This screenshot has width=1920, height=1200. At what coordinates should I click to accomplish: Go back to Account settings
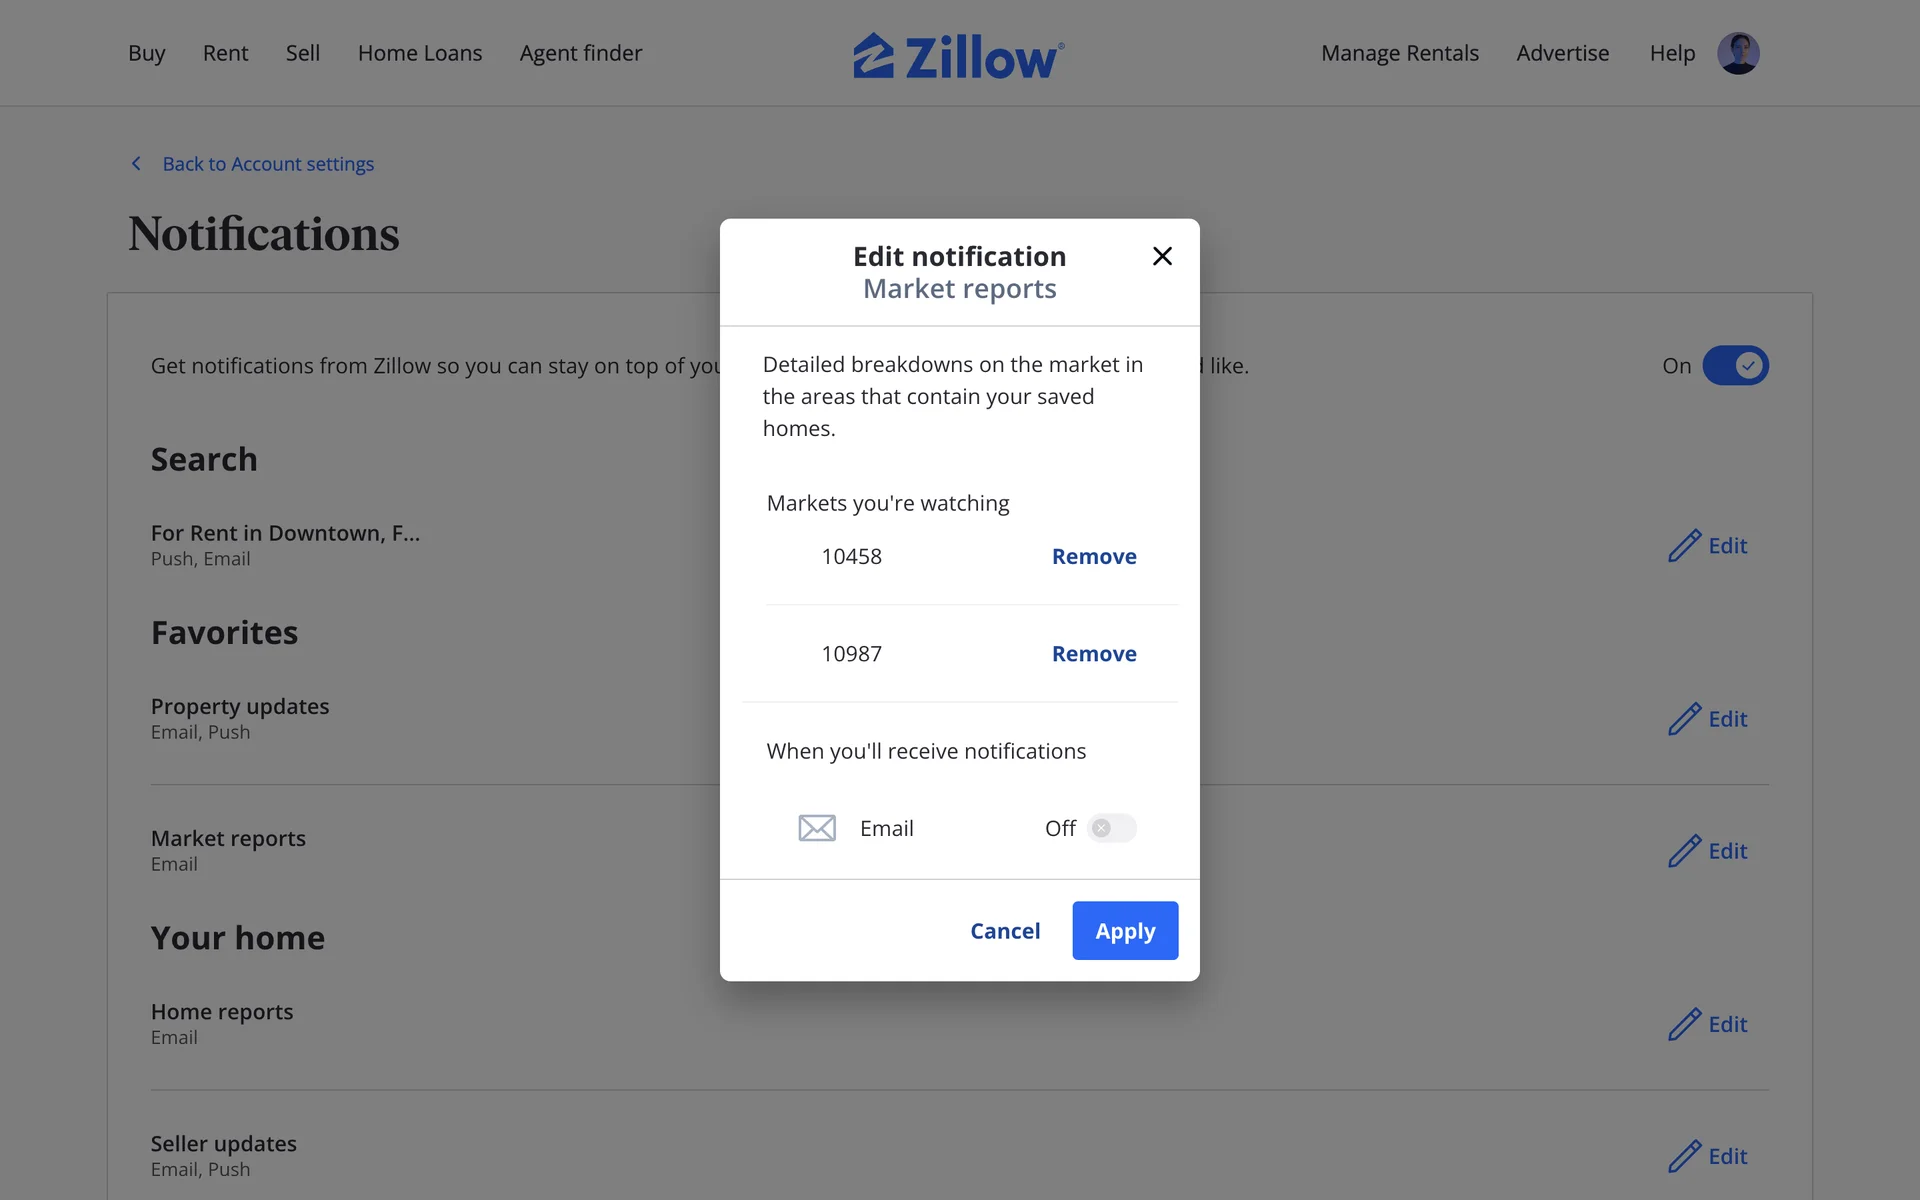268,164
